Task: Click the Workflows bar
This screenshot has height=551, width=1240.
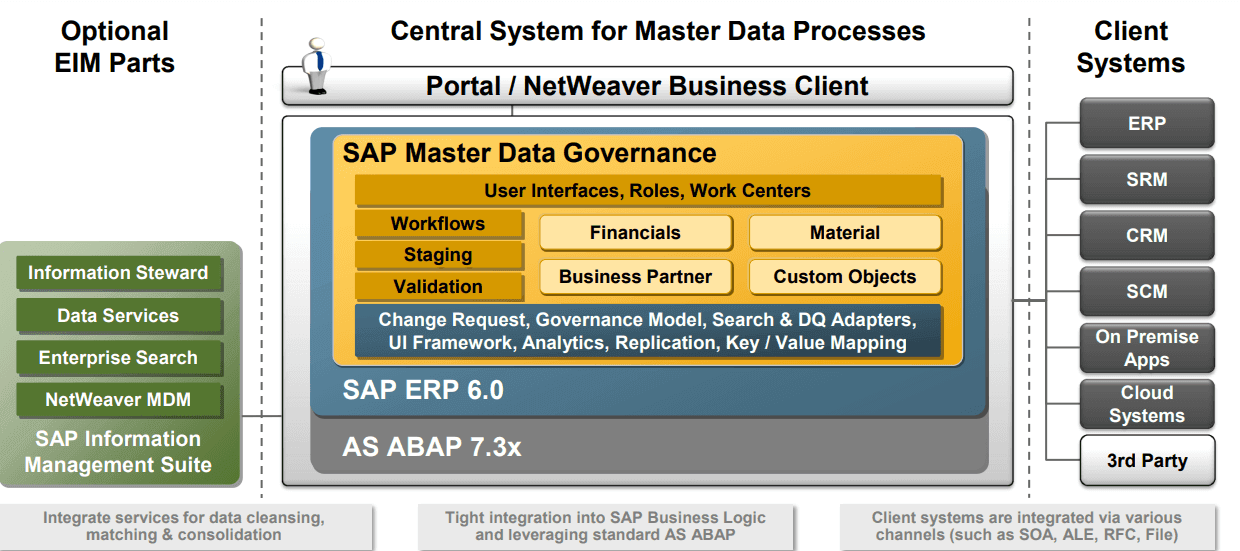Action: point(438,224)
